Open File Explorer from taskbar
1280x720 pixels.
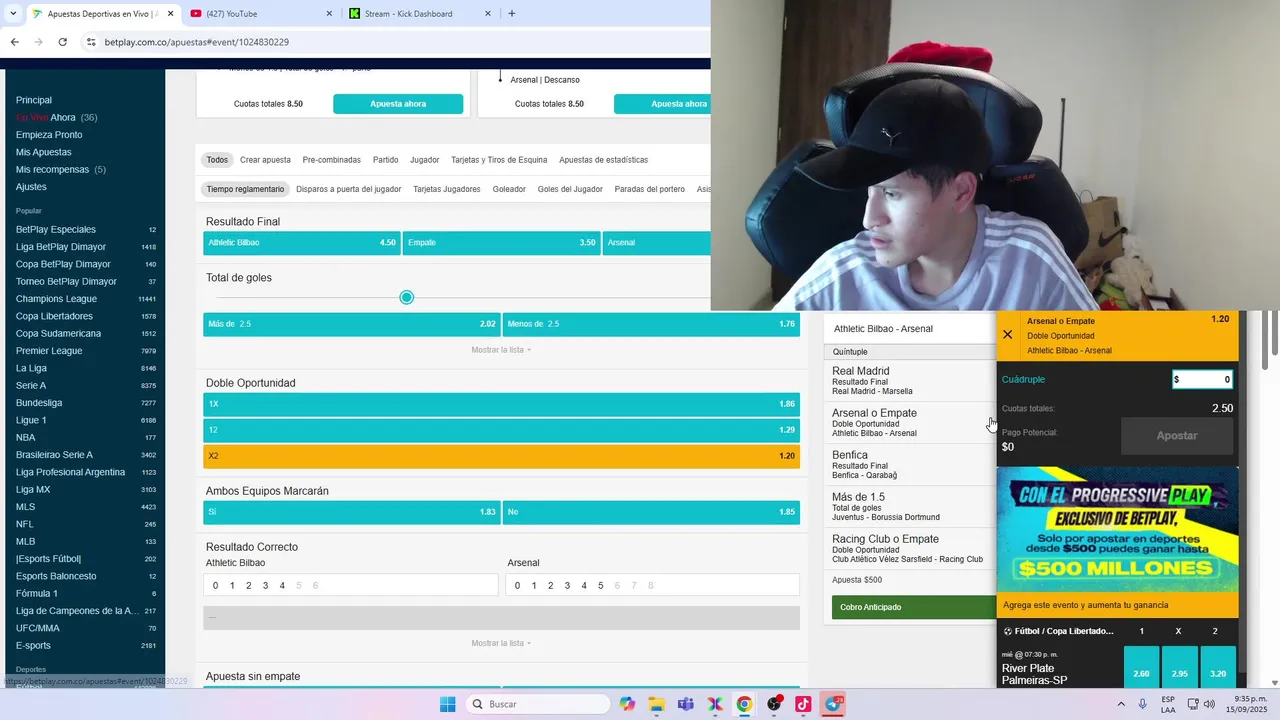pos(656,704)
